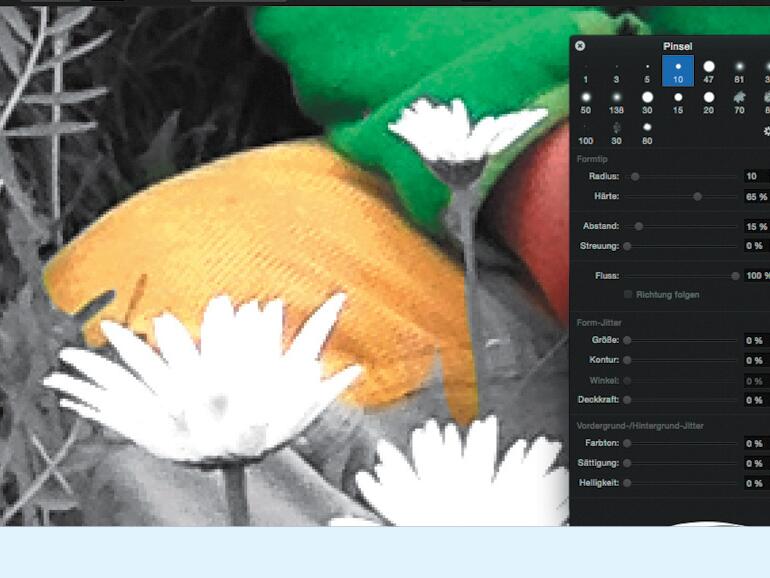Select the size 1 brush preset
Image resolution: width=770 pixels, height=578 pixels.
(585, 72)
